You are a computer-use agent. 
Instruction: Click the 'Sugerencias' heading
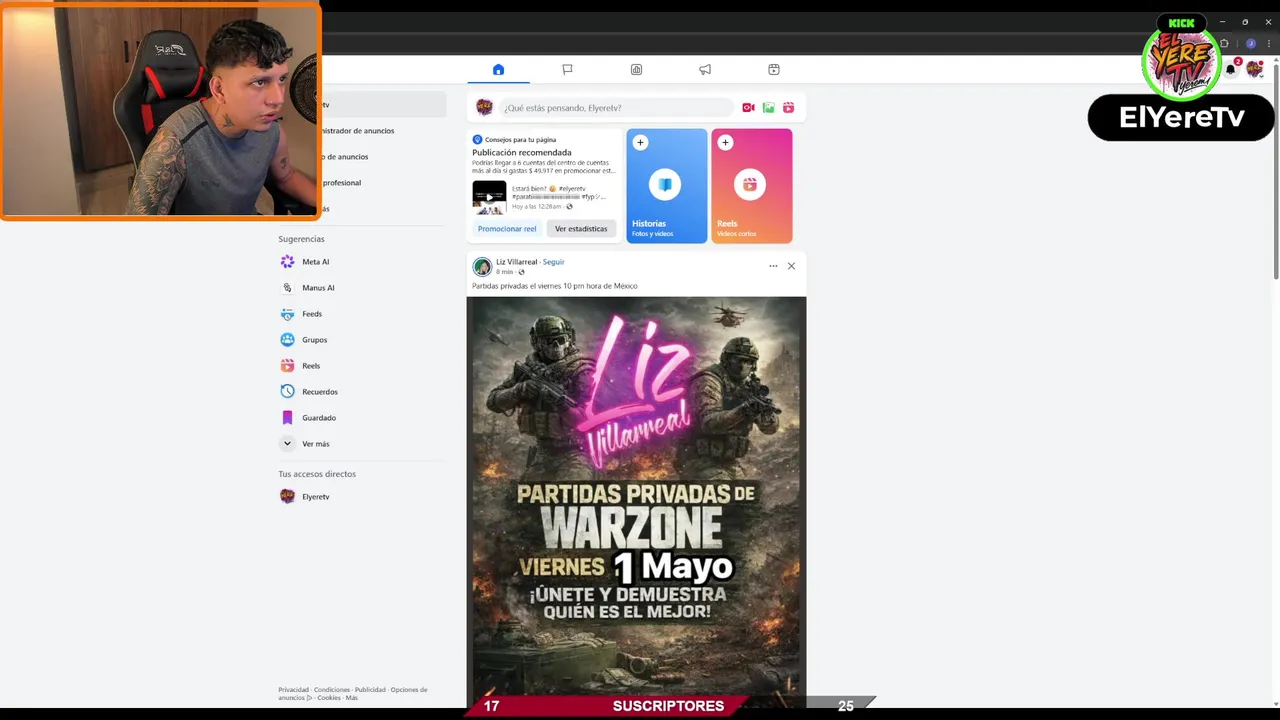tap(301, 239)
